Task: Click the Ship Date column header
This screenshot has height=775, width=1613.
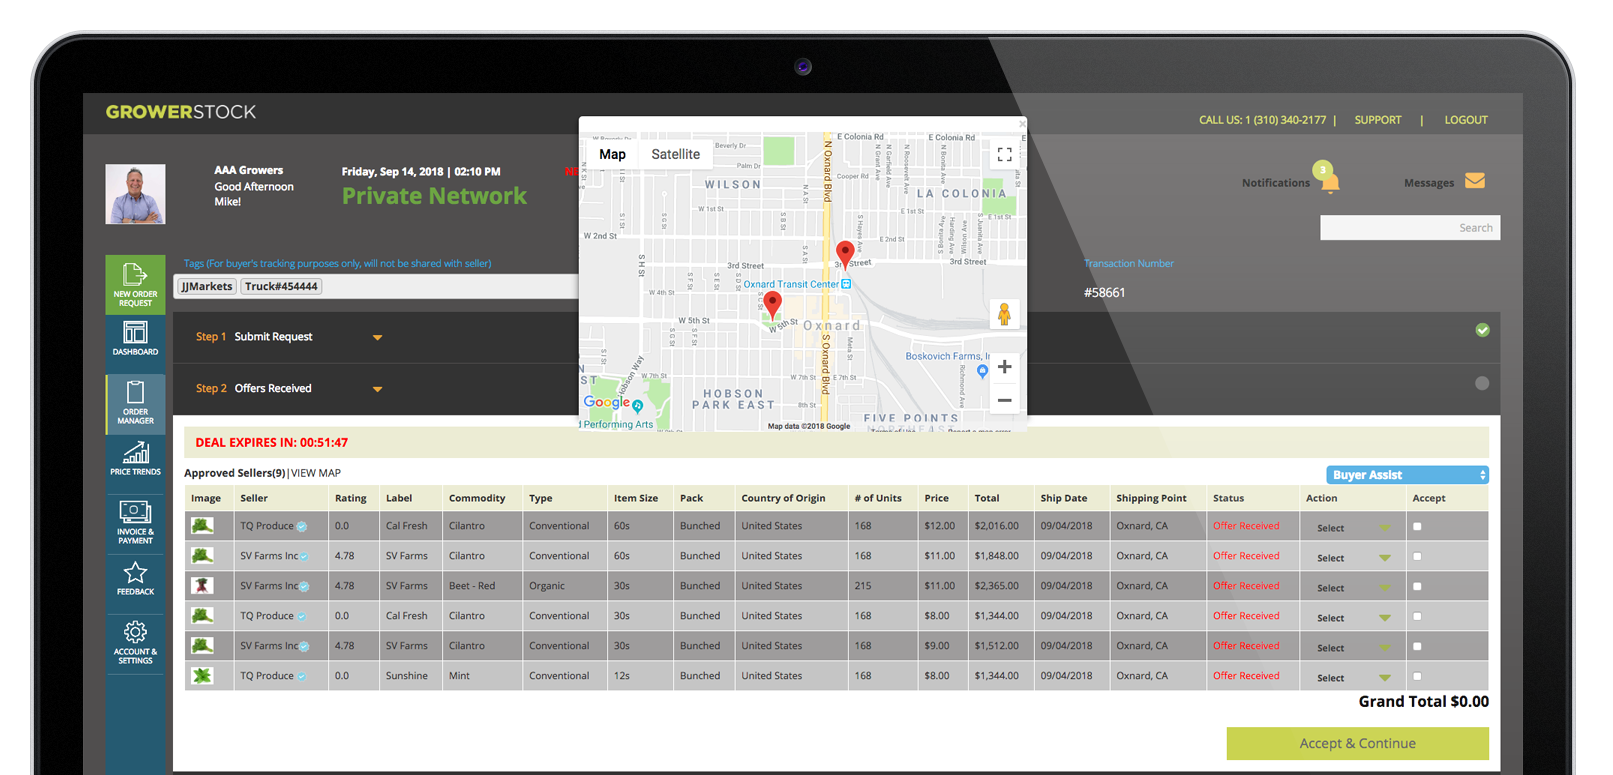Action: pos(1063,498)
